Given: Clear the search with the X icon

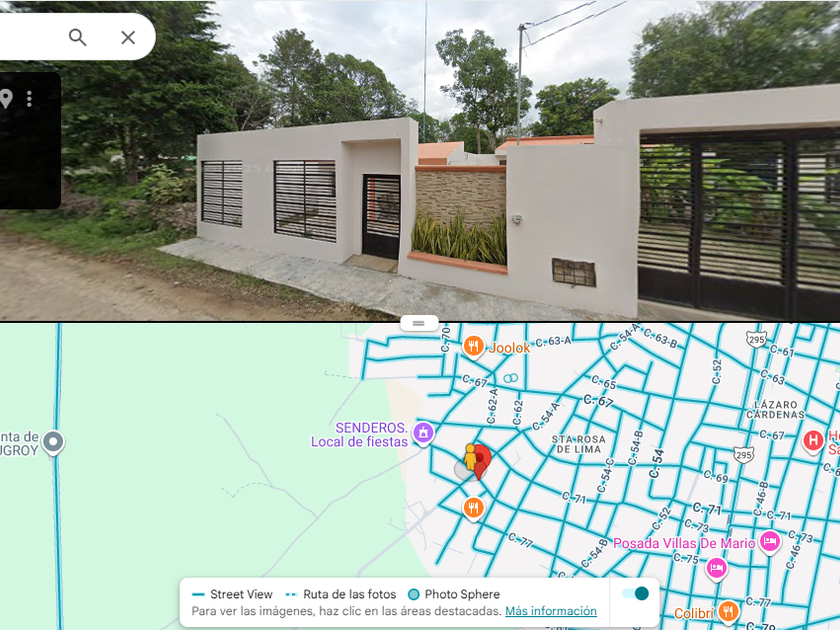Looking at the screenshot, I should (x=128, y=38).
